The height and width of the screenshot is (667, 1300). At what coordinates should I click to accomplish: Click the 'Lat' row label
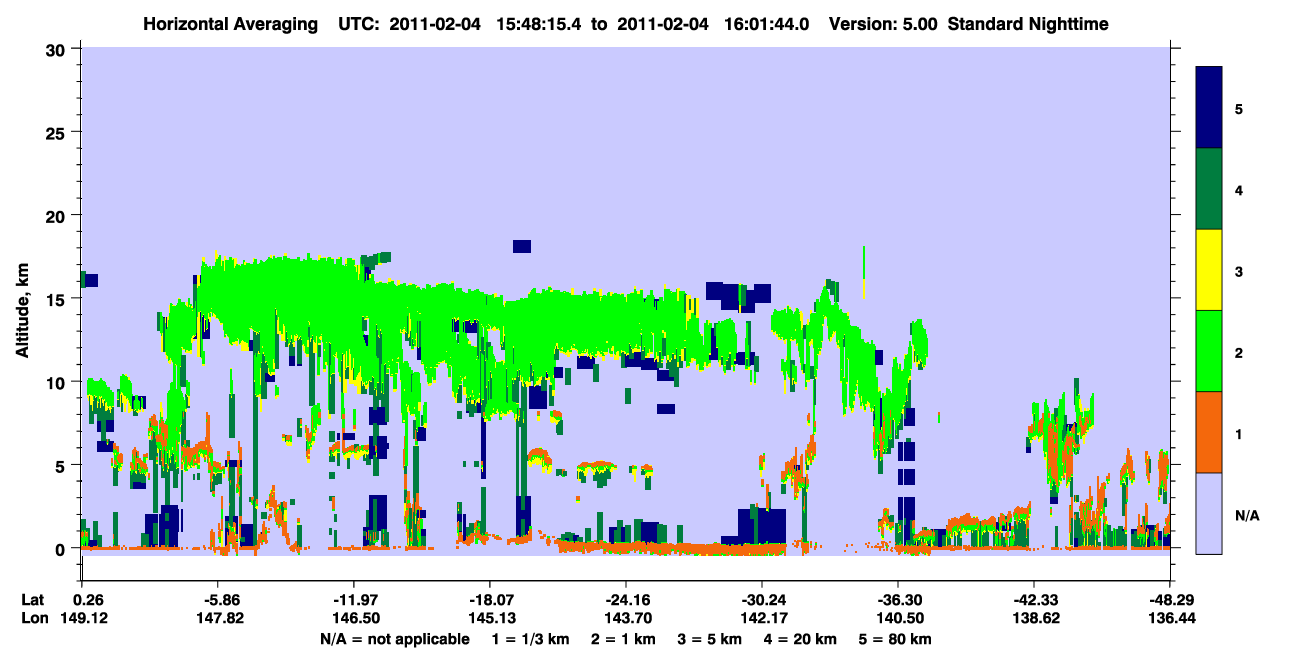(32, 600)
